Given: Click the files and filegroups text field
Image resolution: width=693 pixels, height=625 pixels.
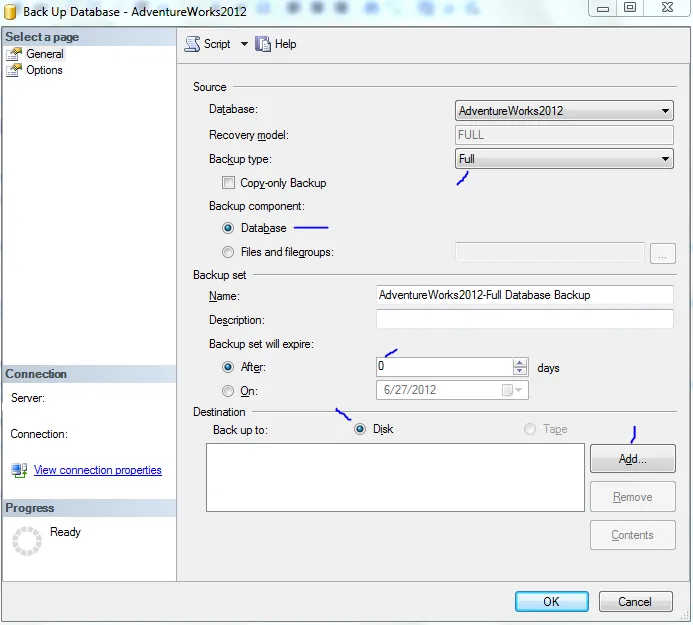Looking at the screenshot, I should (x=549, y=252).
